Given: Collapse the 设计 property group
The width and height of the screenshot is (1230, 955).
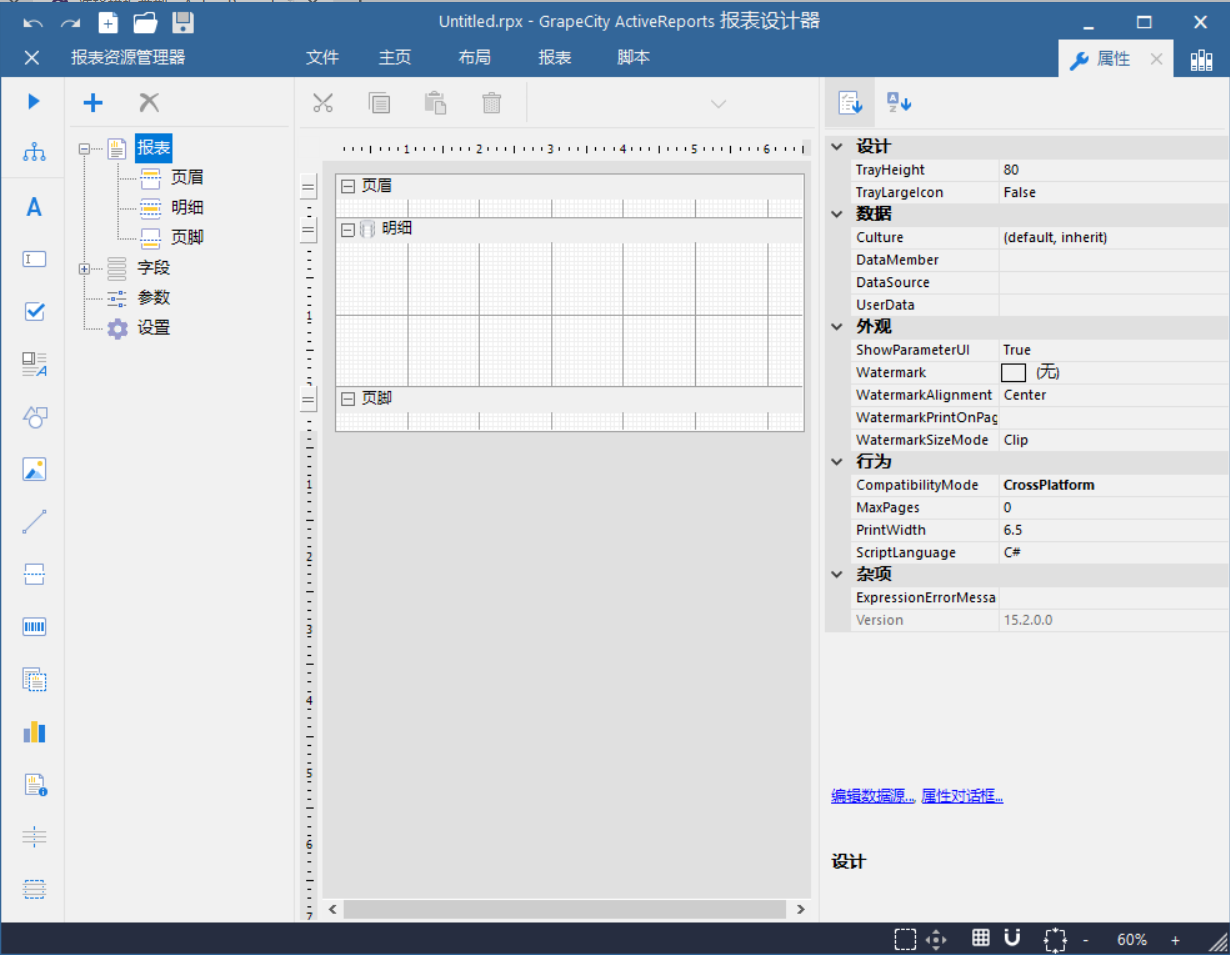Looking at the screenshot, I should pyautogui.click(x=837, y=147).
